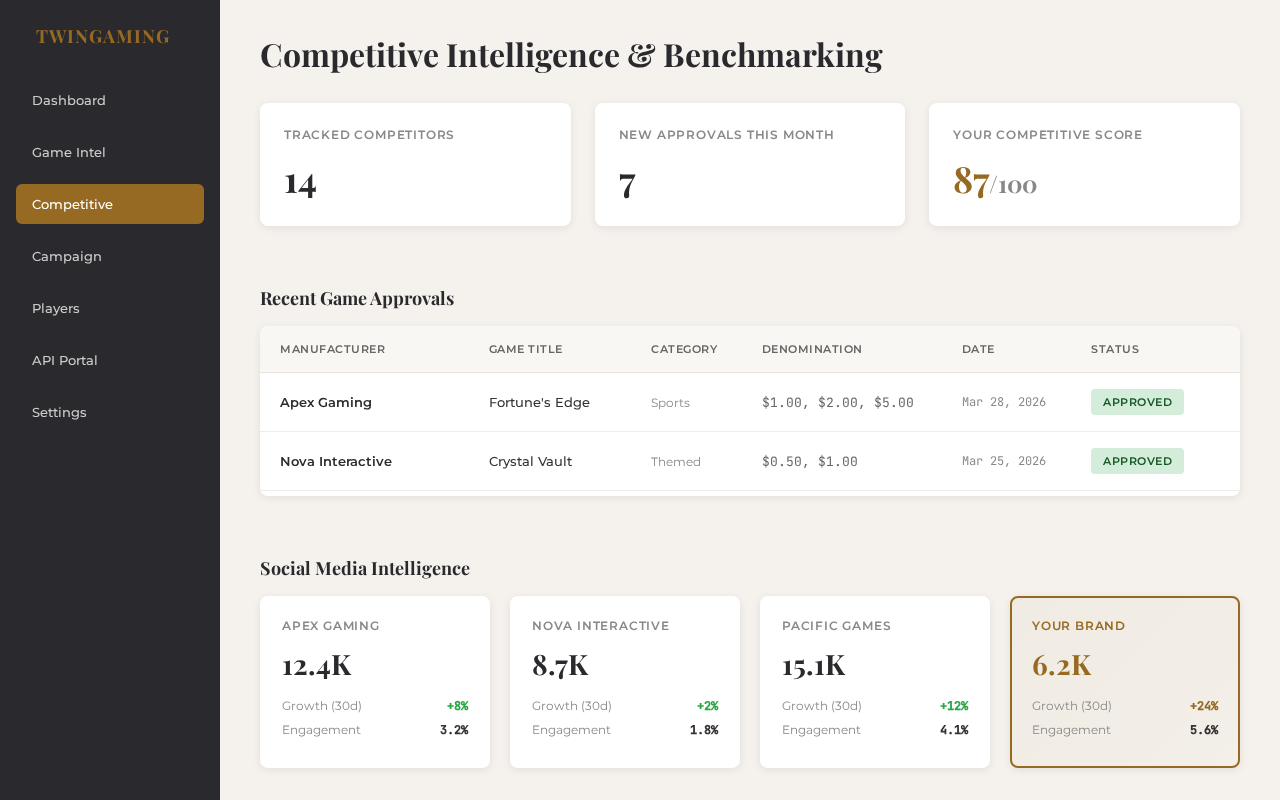
Task: Open the Campaign section
Action: [66, 256]
